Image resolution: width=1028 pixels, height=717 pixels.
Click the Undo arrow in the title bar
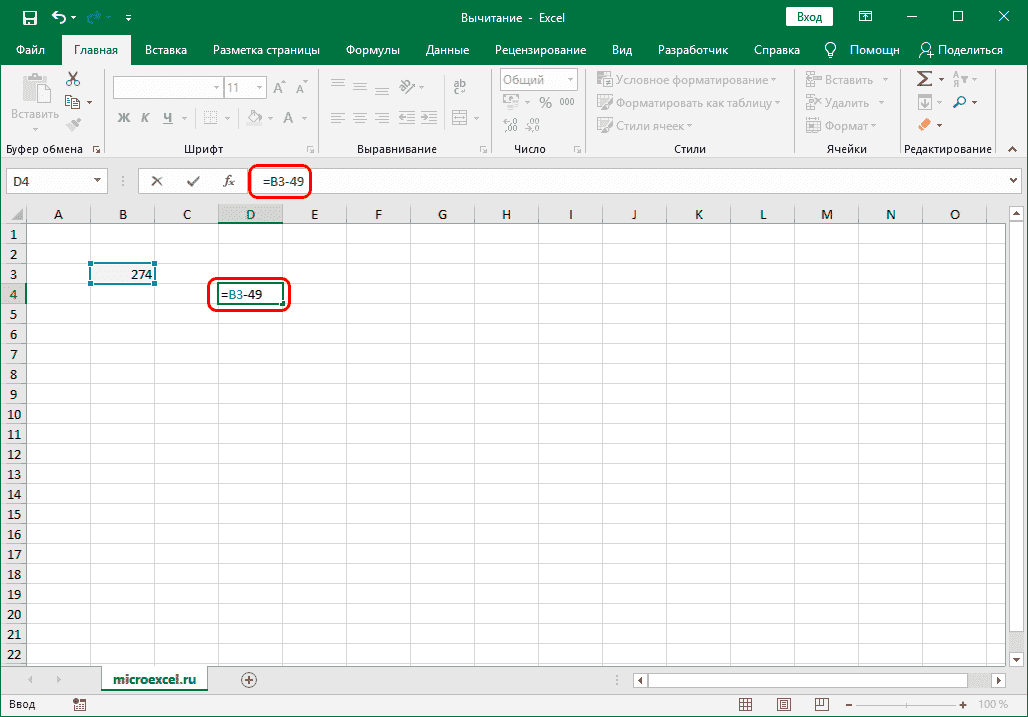click(x=59, y=17)
